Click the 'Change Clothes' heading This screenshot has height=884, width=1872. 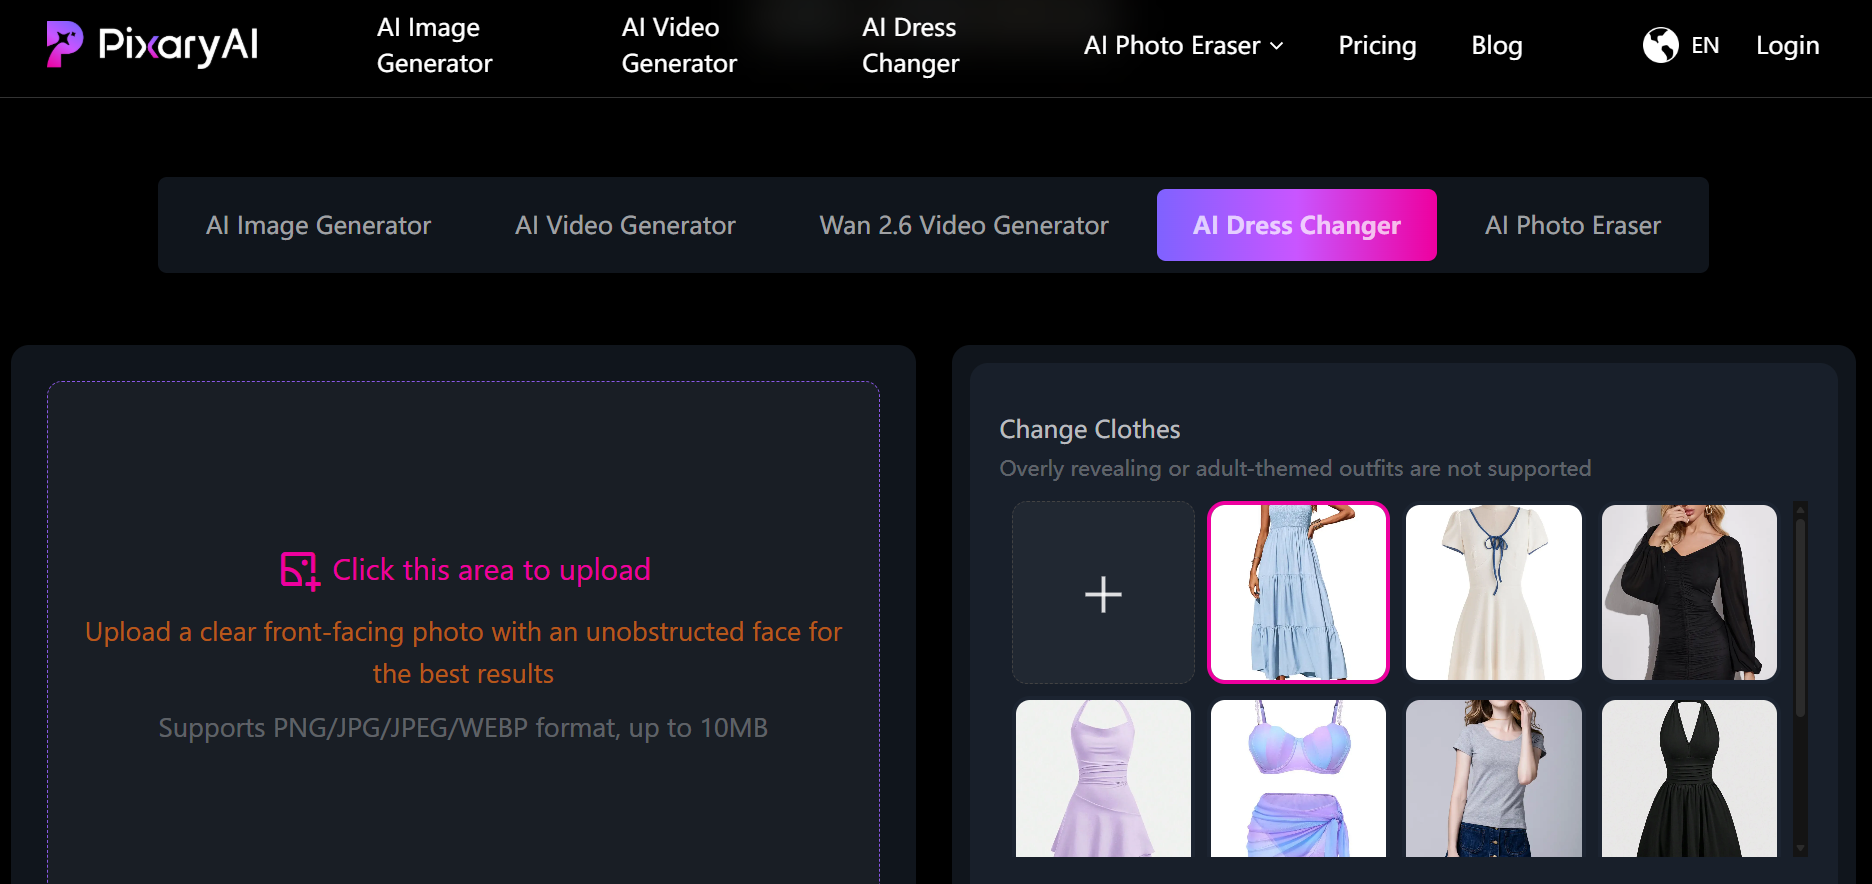[1090, 429]
